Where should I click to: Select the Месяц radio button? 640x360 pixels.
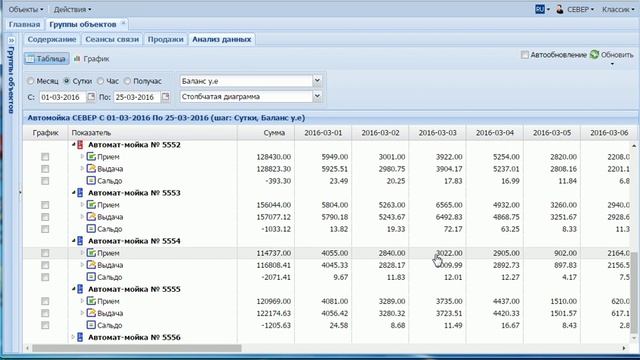tap(30, 81)
